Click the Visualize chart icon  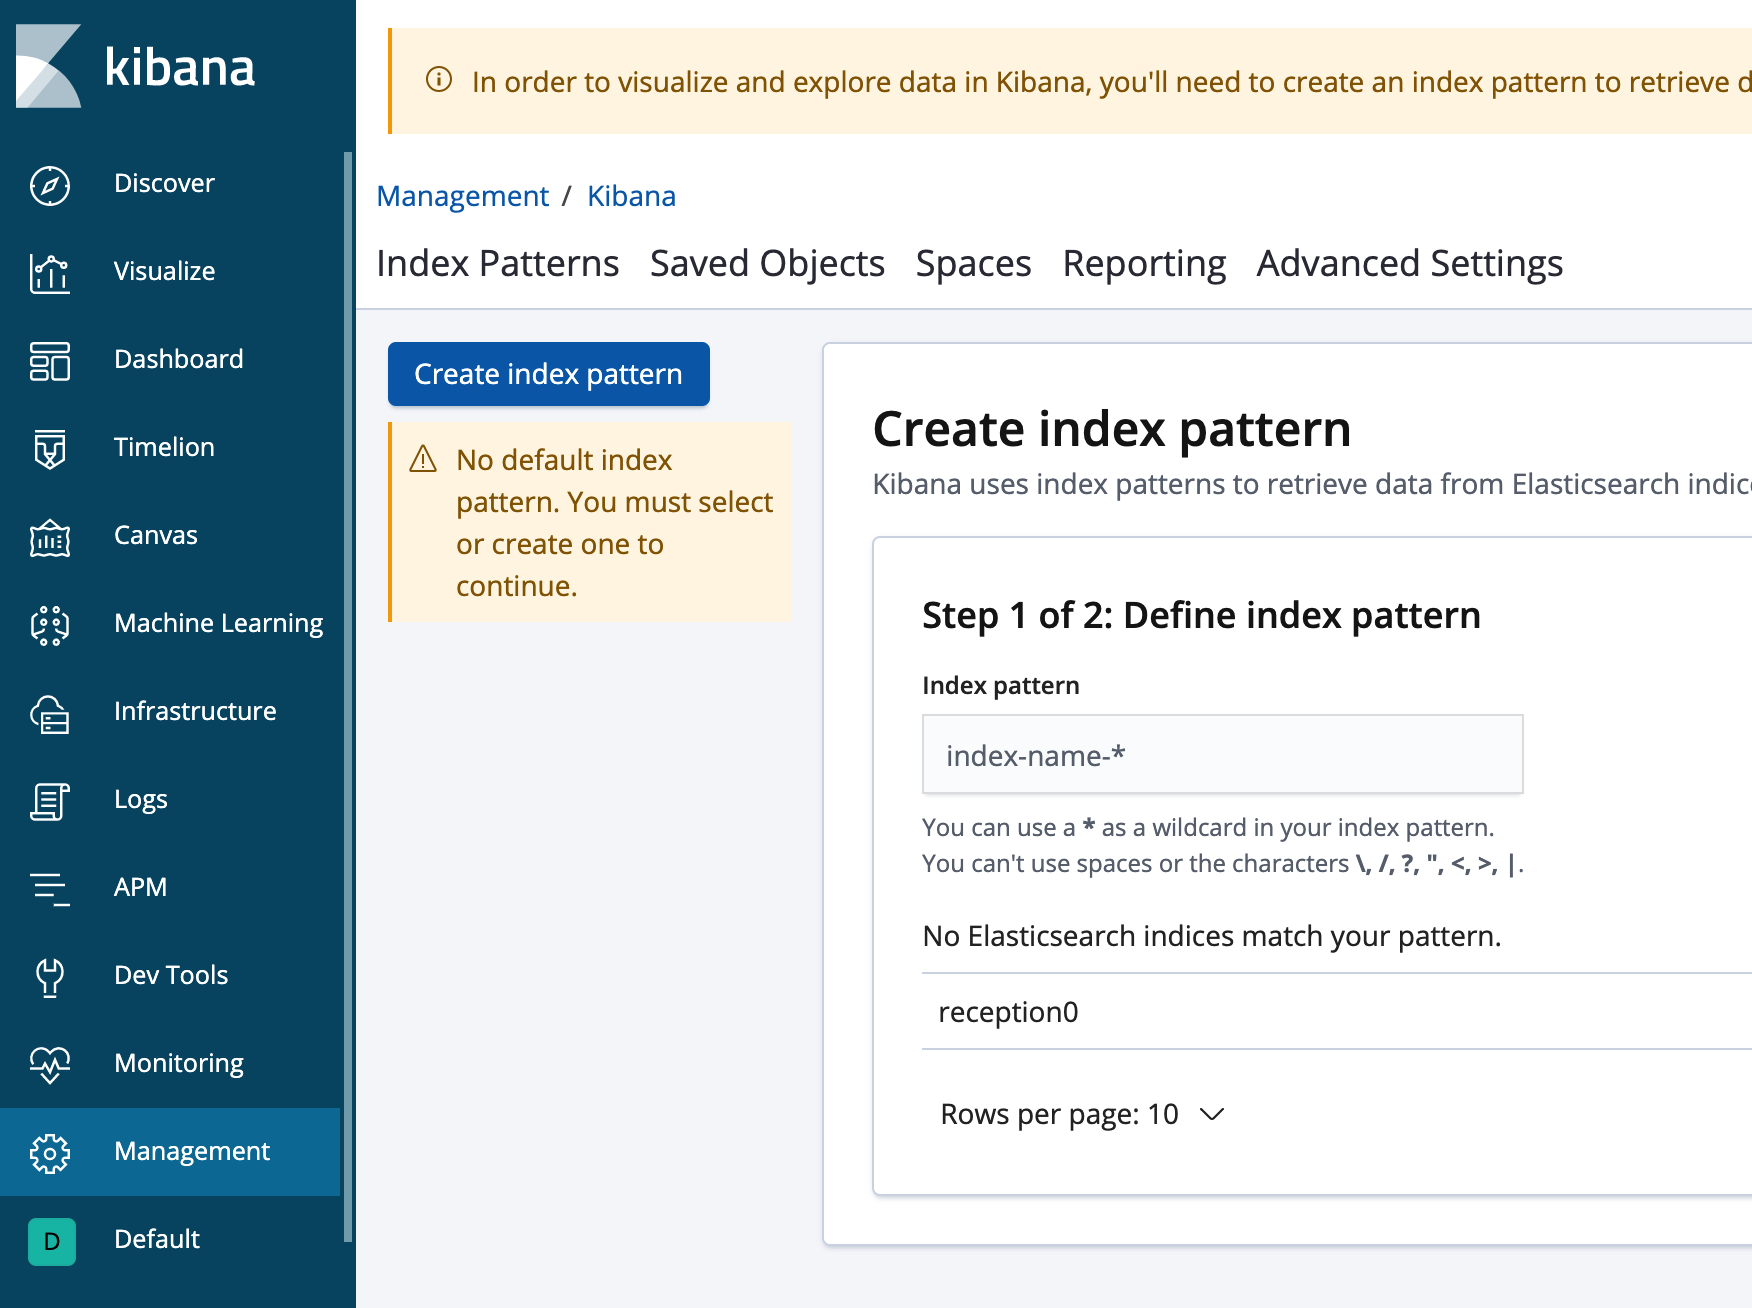pos(50,273)
